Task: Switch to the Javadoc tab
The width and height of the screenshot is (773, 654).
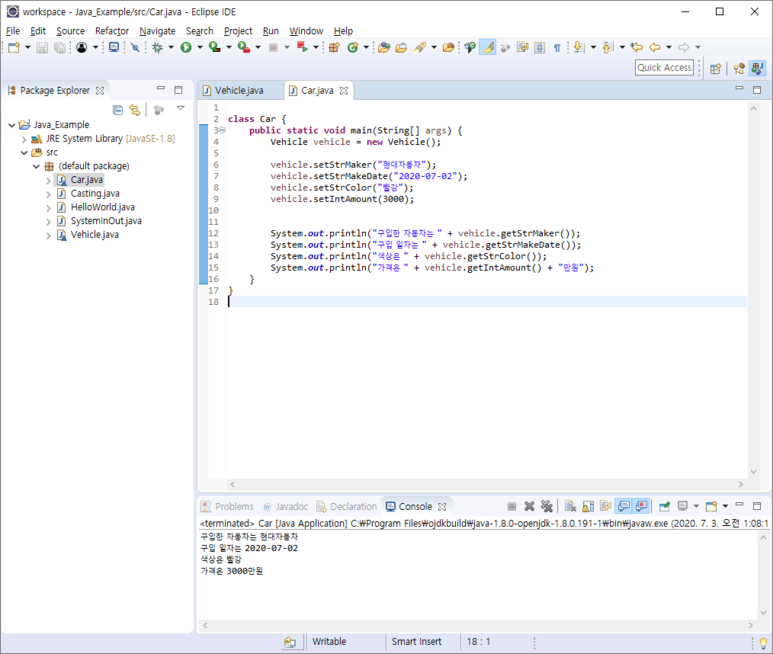Action: click(x=285, y=507)
